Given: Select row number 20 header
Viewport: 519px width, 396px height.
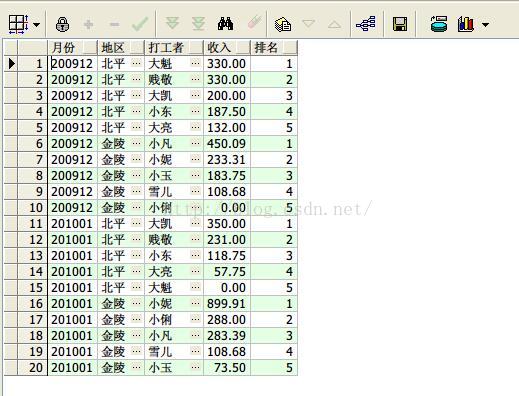Looking at the screenshot, I should tap(32, 368).
